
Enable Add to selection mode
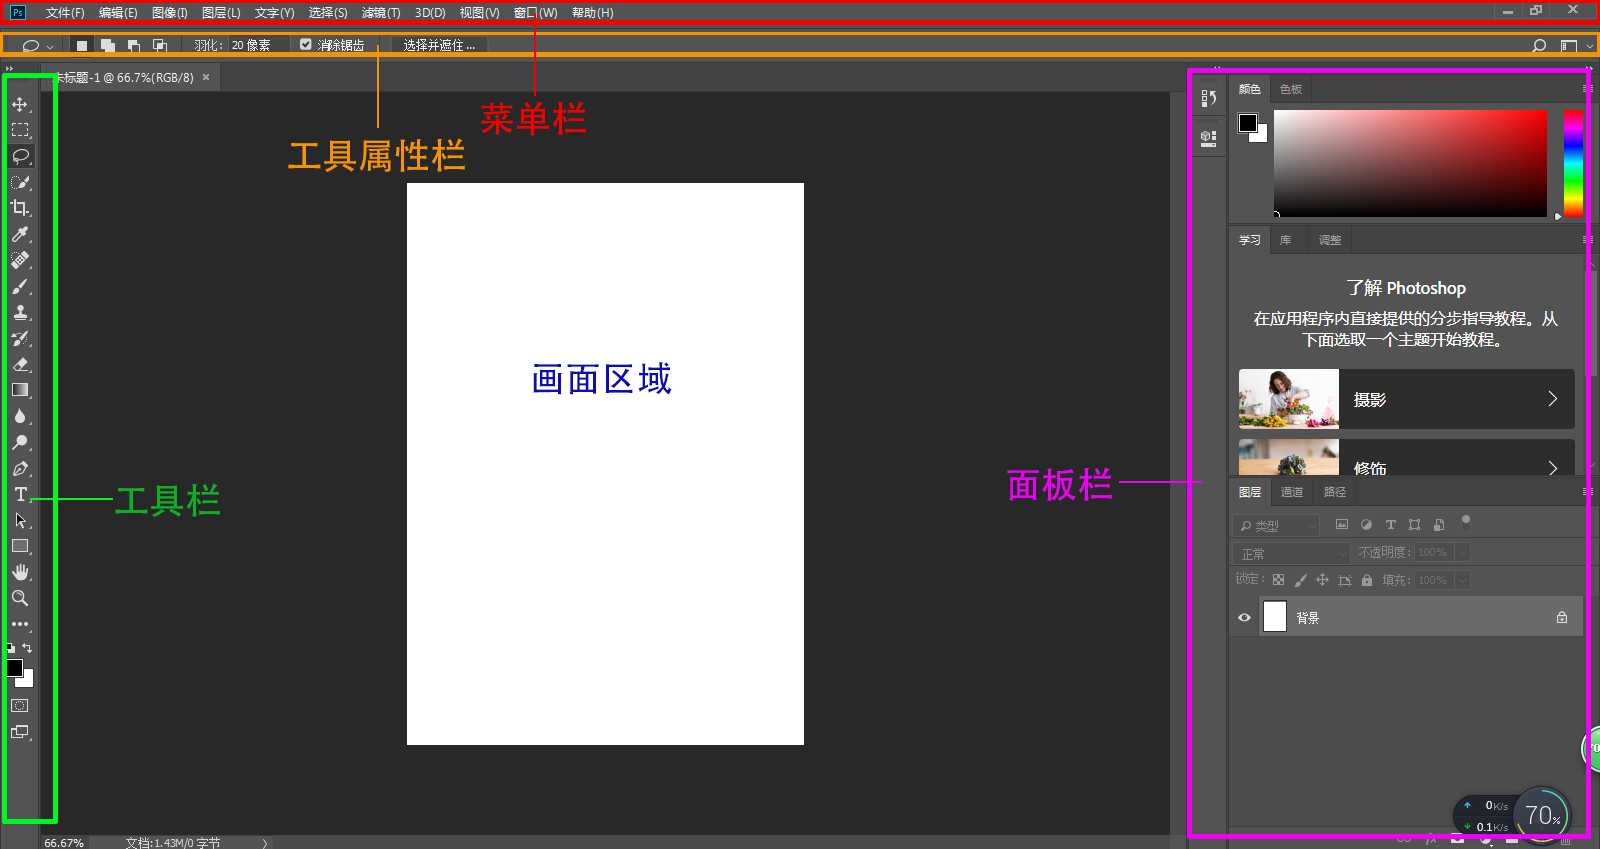pyautogui.click(x=108, y=45)
